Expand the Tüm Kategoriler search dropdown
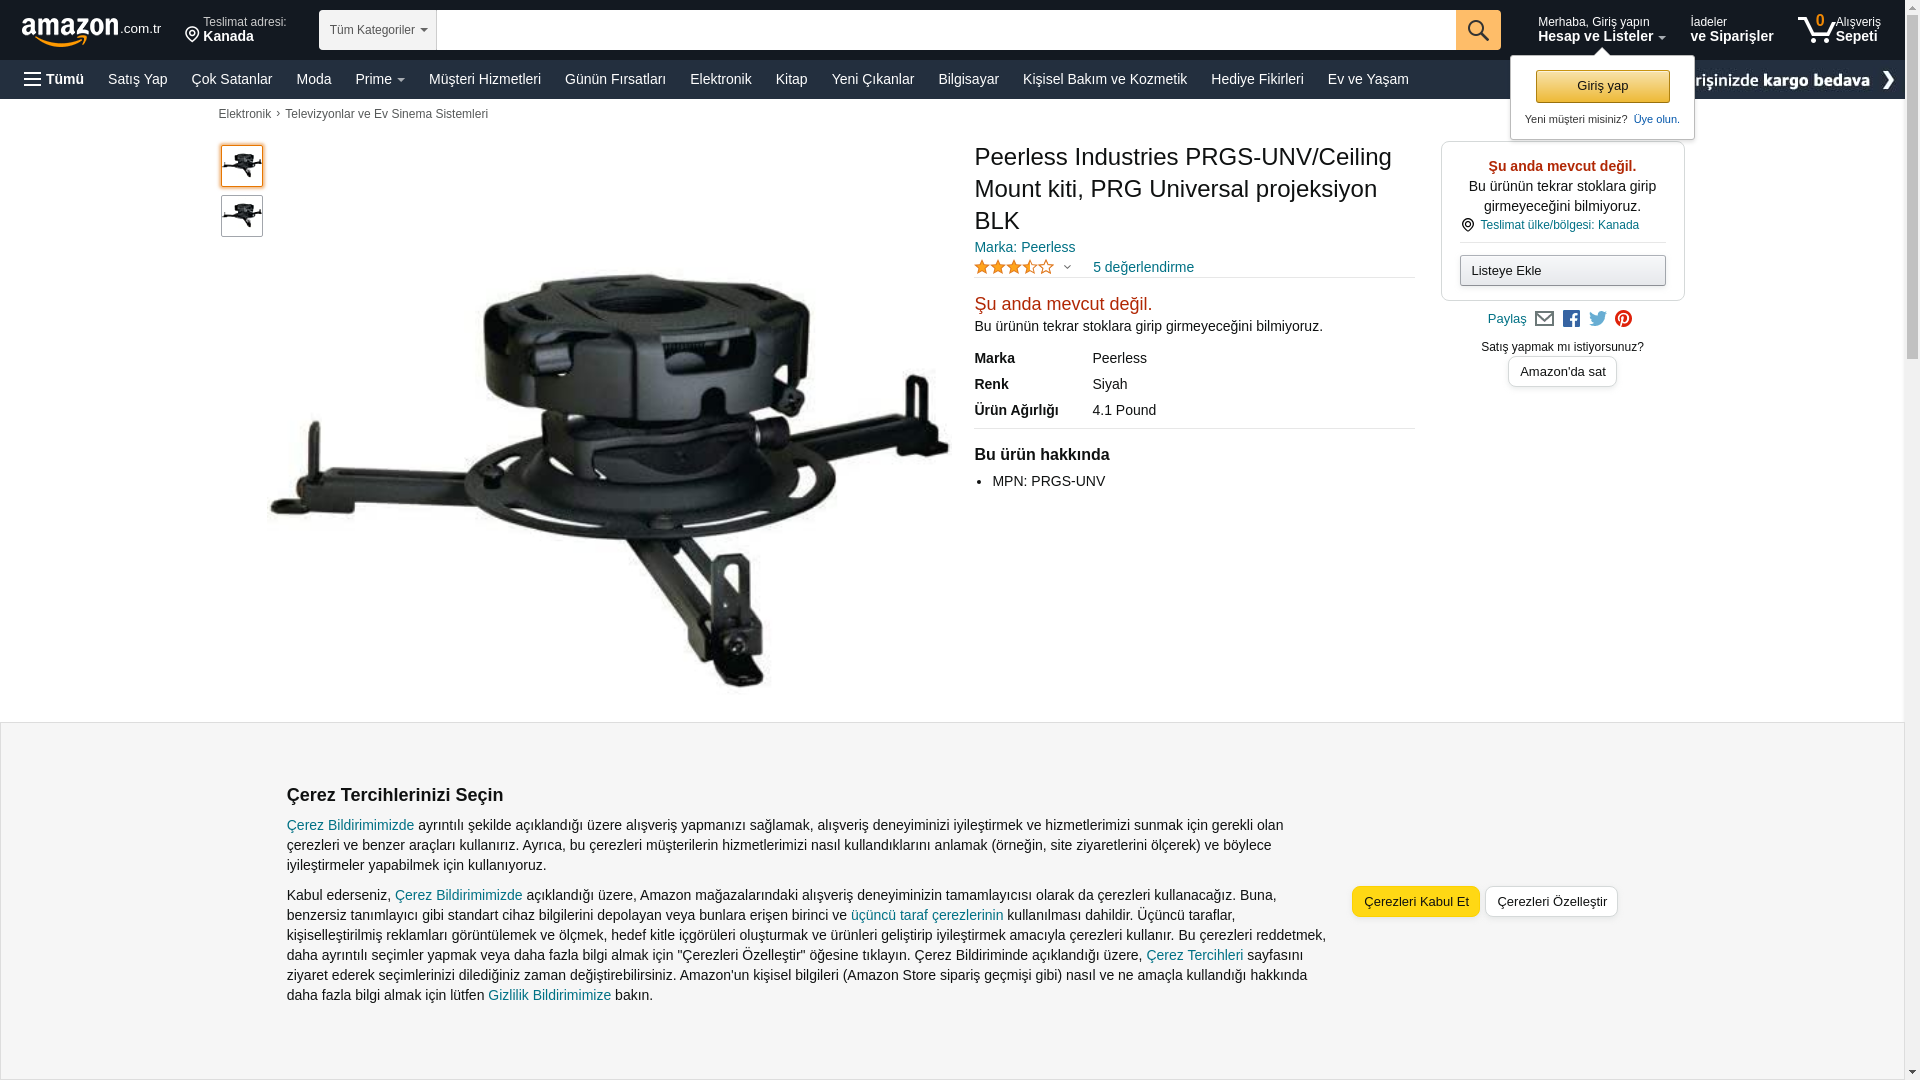 [378, 30]
